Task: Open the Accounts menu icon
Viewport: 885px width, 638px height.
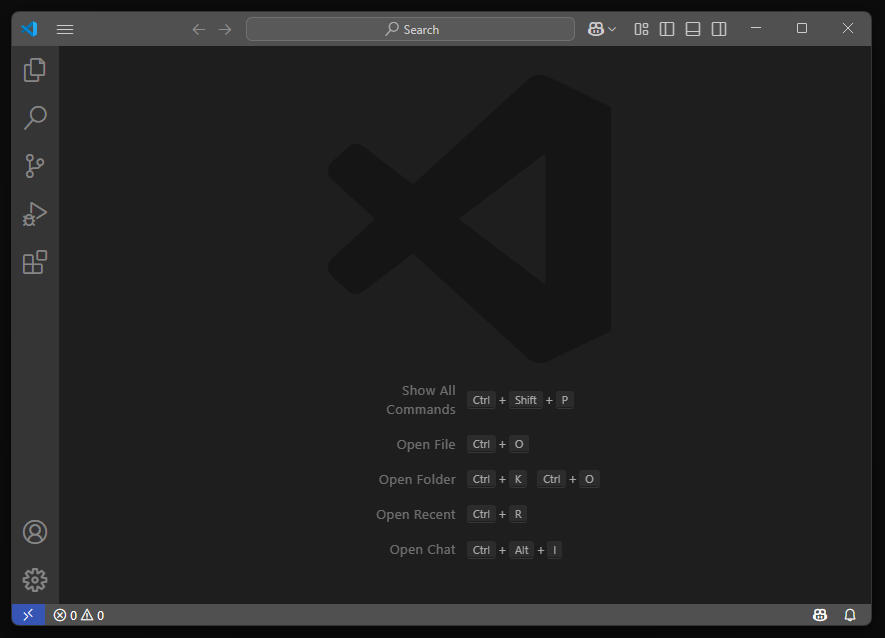Action: click(x=35, y=532)
